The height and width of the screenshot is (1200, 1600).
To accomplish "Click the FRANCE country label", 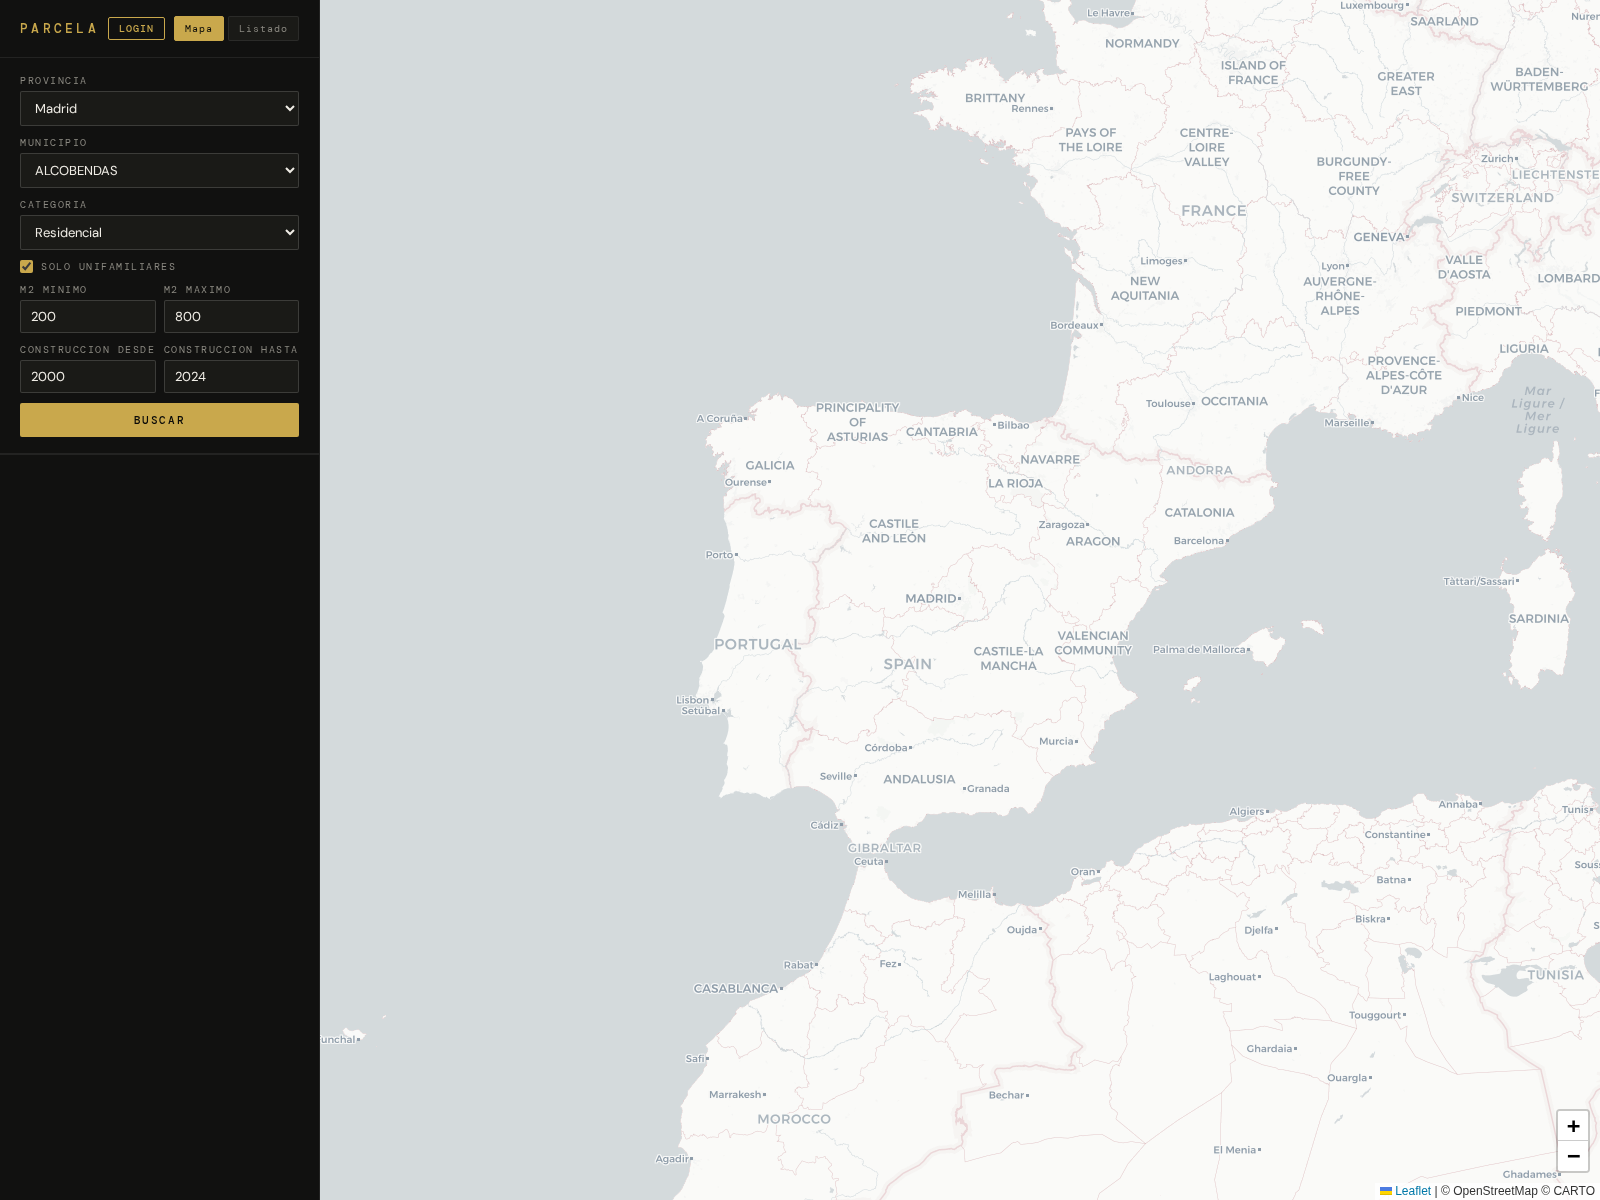I will [1214, 211].
